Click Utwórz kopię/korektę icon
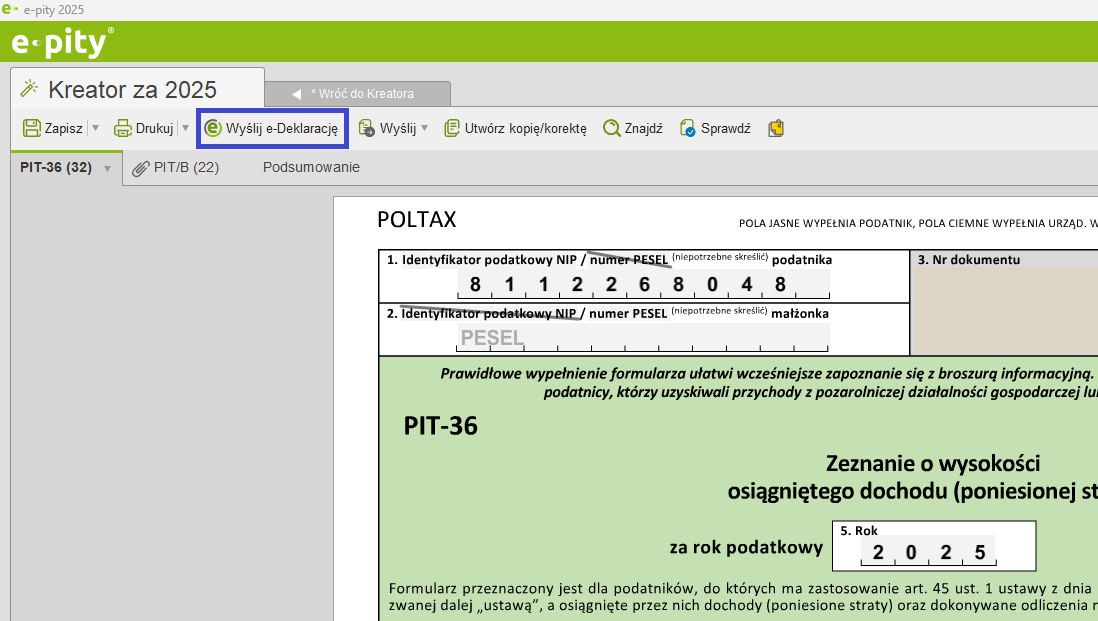 (x=452, y=128)
